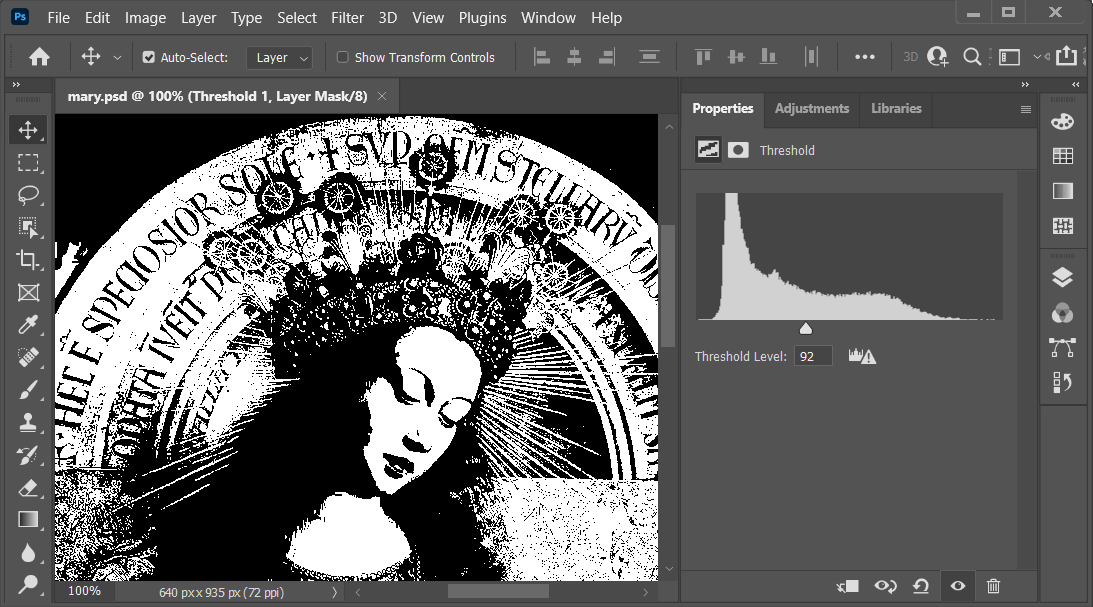Select the Brush tool
The height and width of the screenshot is (607, 1093).
click(28, 390)
